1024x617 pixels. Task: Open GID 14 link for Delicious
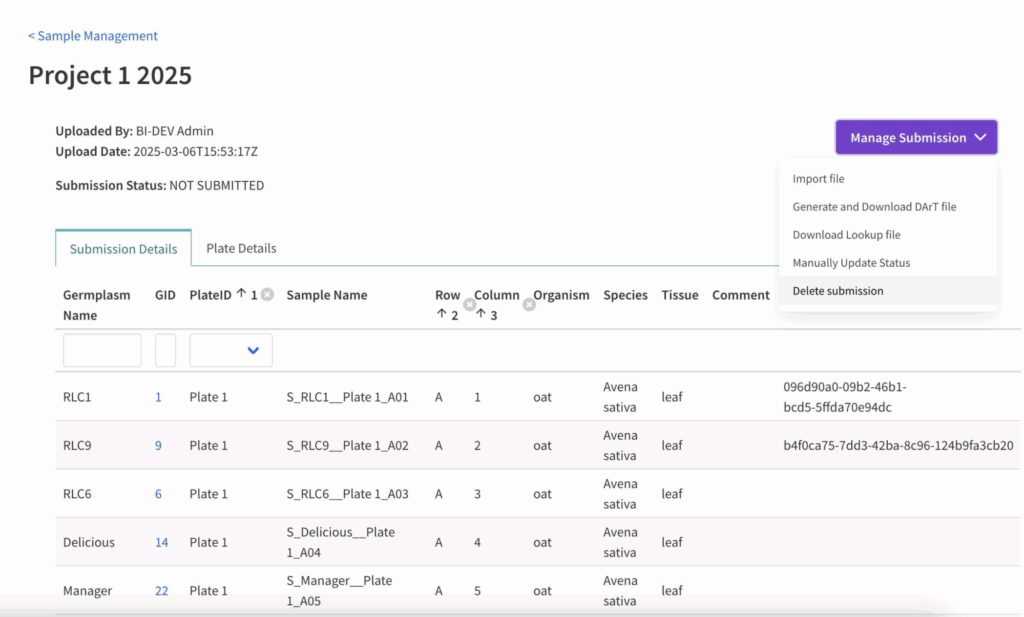(x=161, y=542)
